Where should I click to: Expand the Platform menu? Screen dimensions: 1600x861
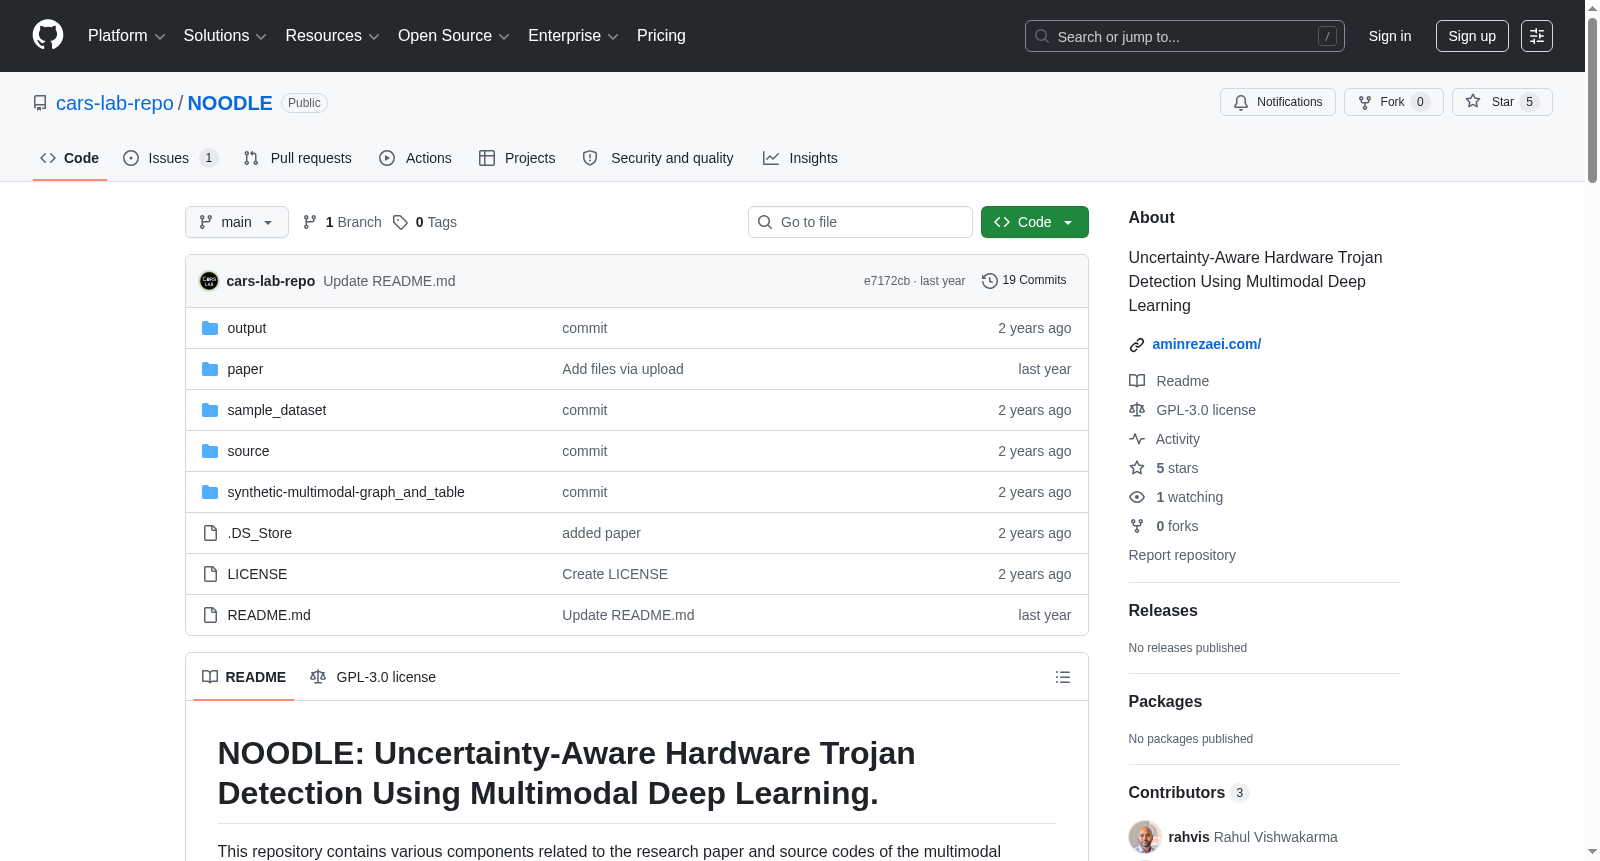pyautogui.click(x=127, y=36)
